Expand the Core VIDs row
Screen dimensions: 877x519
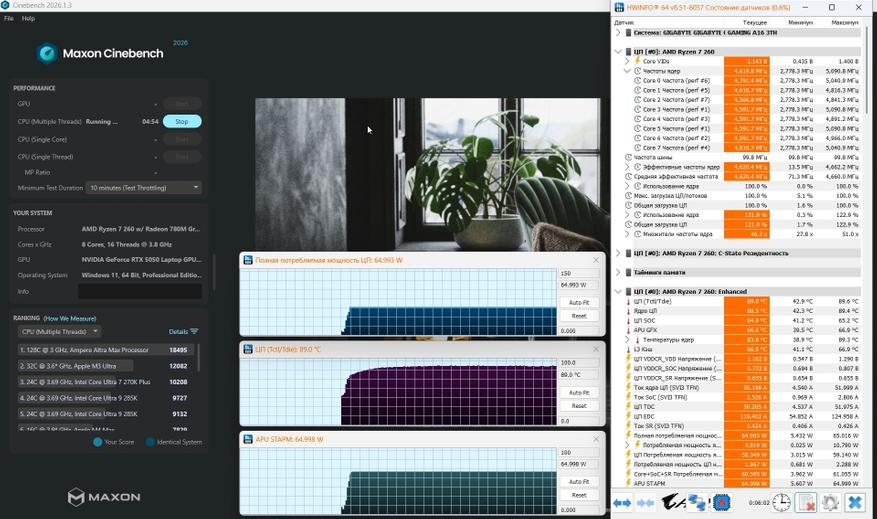click(x=627, y=61)
